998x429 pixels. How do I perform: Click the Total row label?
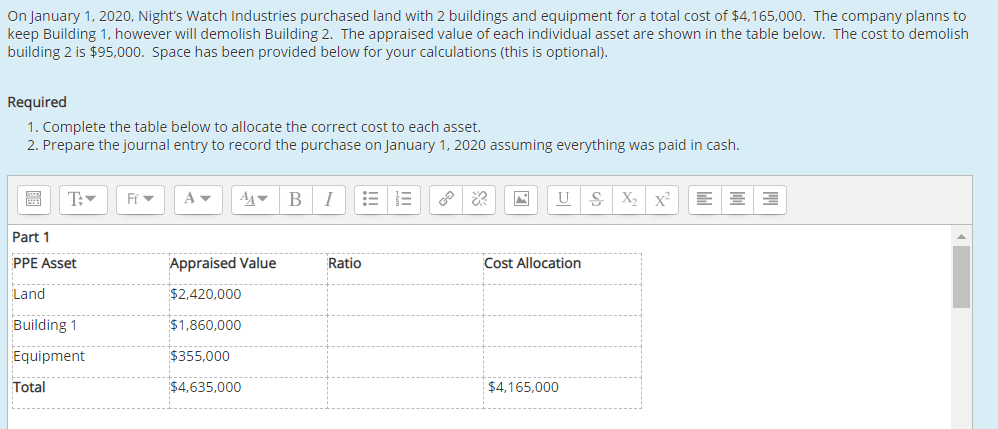[x=29, y=387]
